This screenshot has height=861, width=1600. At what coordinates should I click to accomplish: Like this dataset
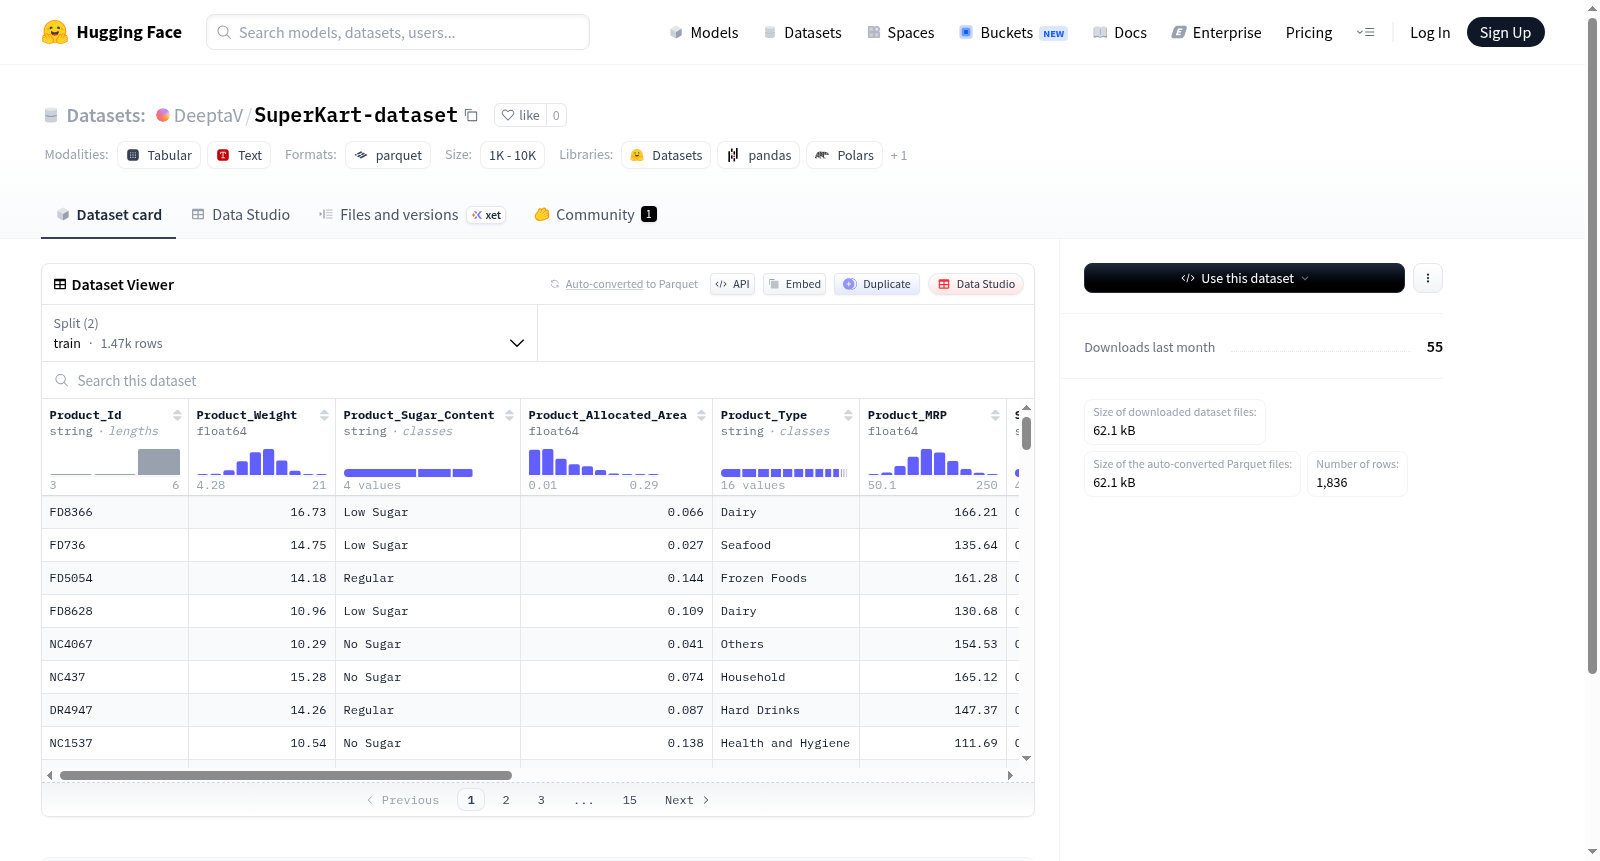pyautogui.click(x=521, y=115)
